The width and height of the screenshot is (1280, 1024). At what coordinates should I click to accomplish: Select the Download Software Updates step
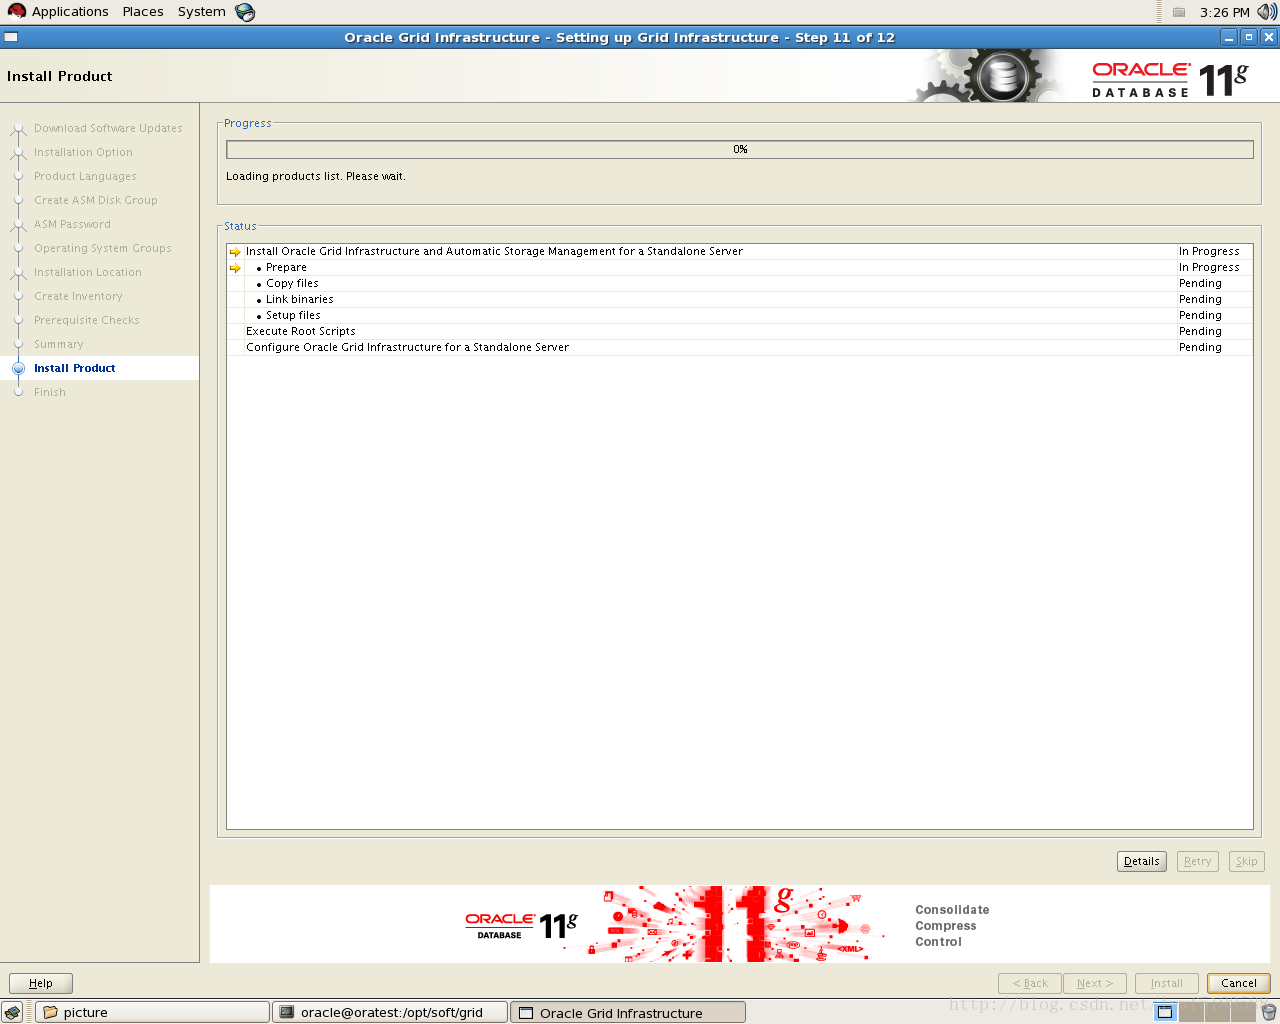coord(108,128)
